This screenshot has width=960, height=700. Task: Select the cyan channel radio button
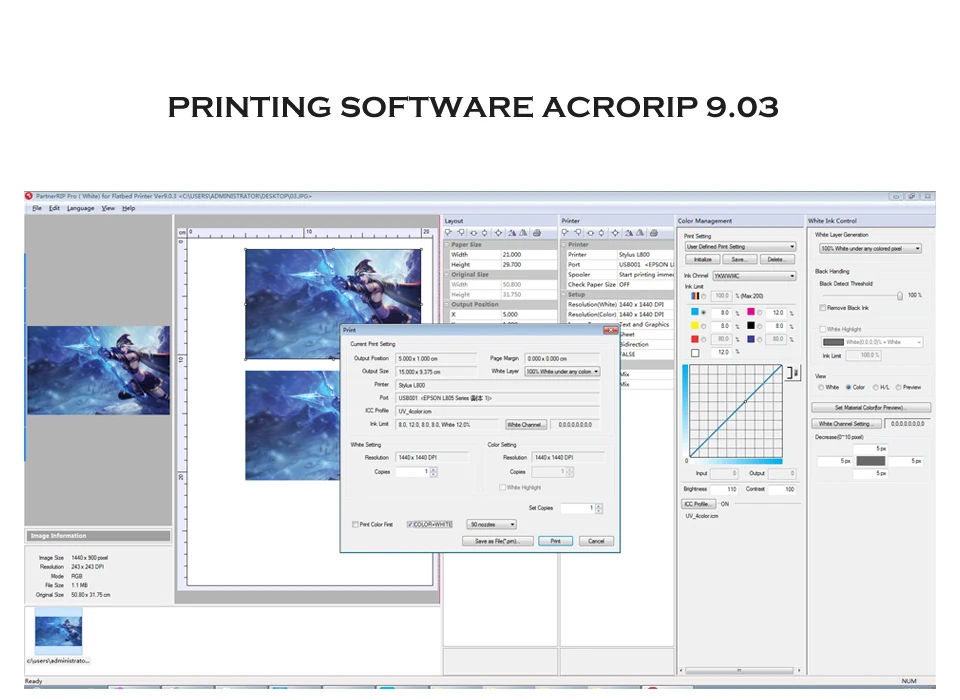703,313
